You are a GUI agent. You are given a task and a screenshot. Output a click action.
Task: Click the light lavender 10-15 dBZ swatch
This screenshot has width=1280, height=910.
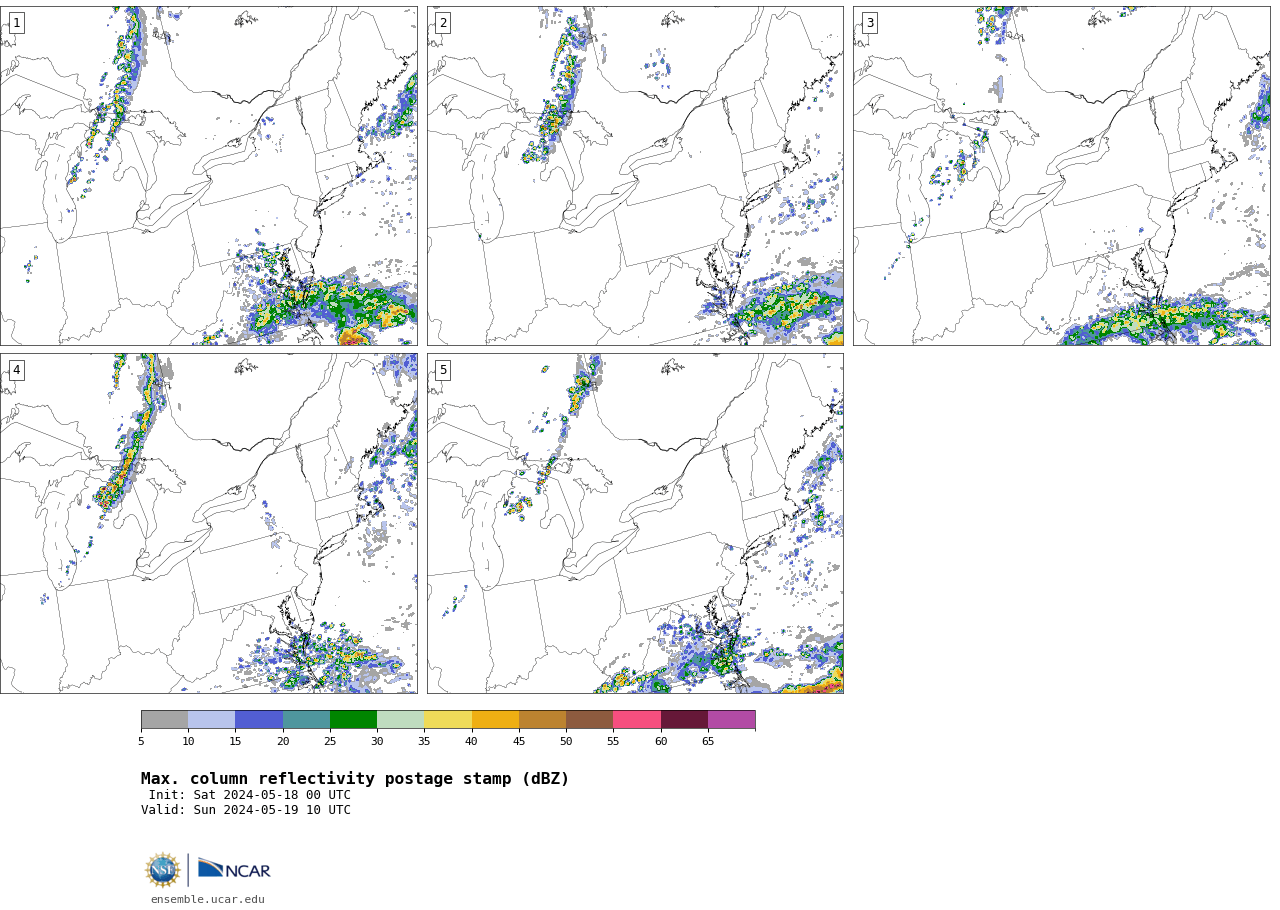(x=211, y=720)
